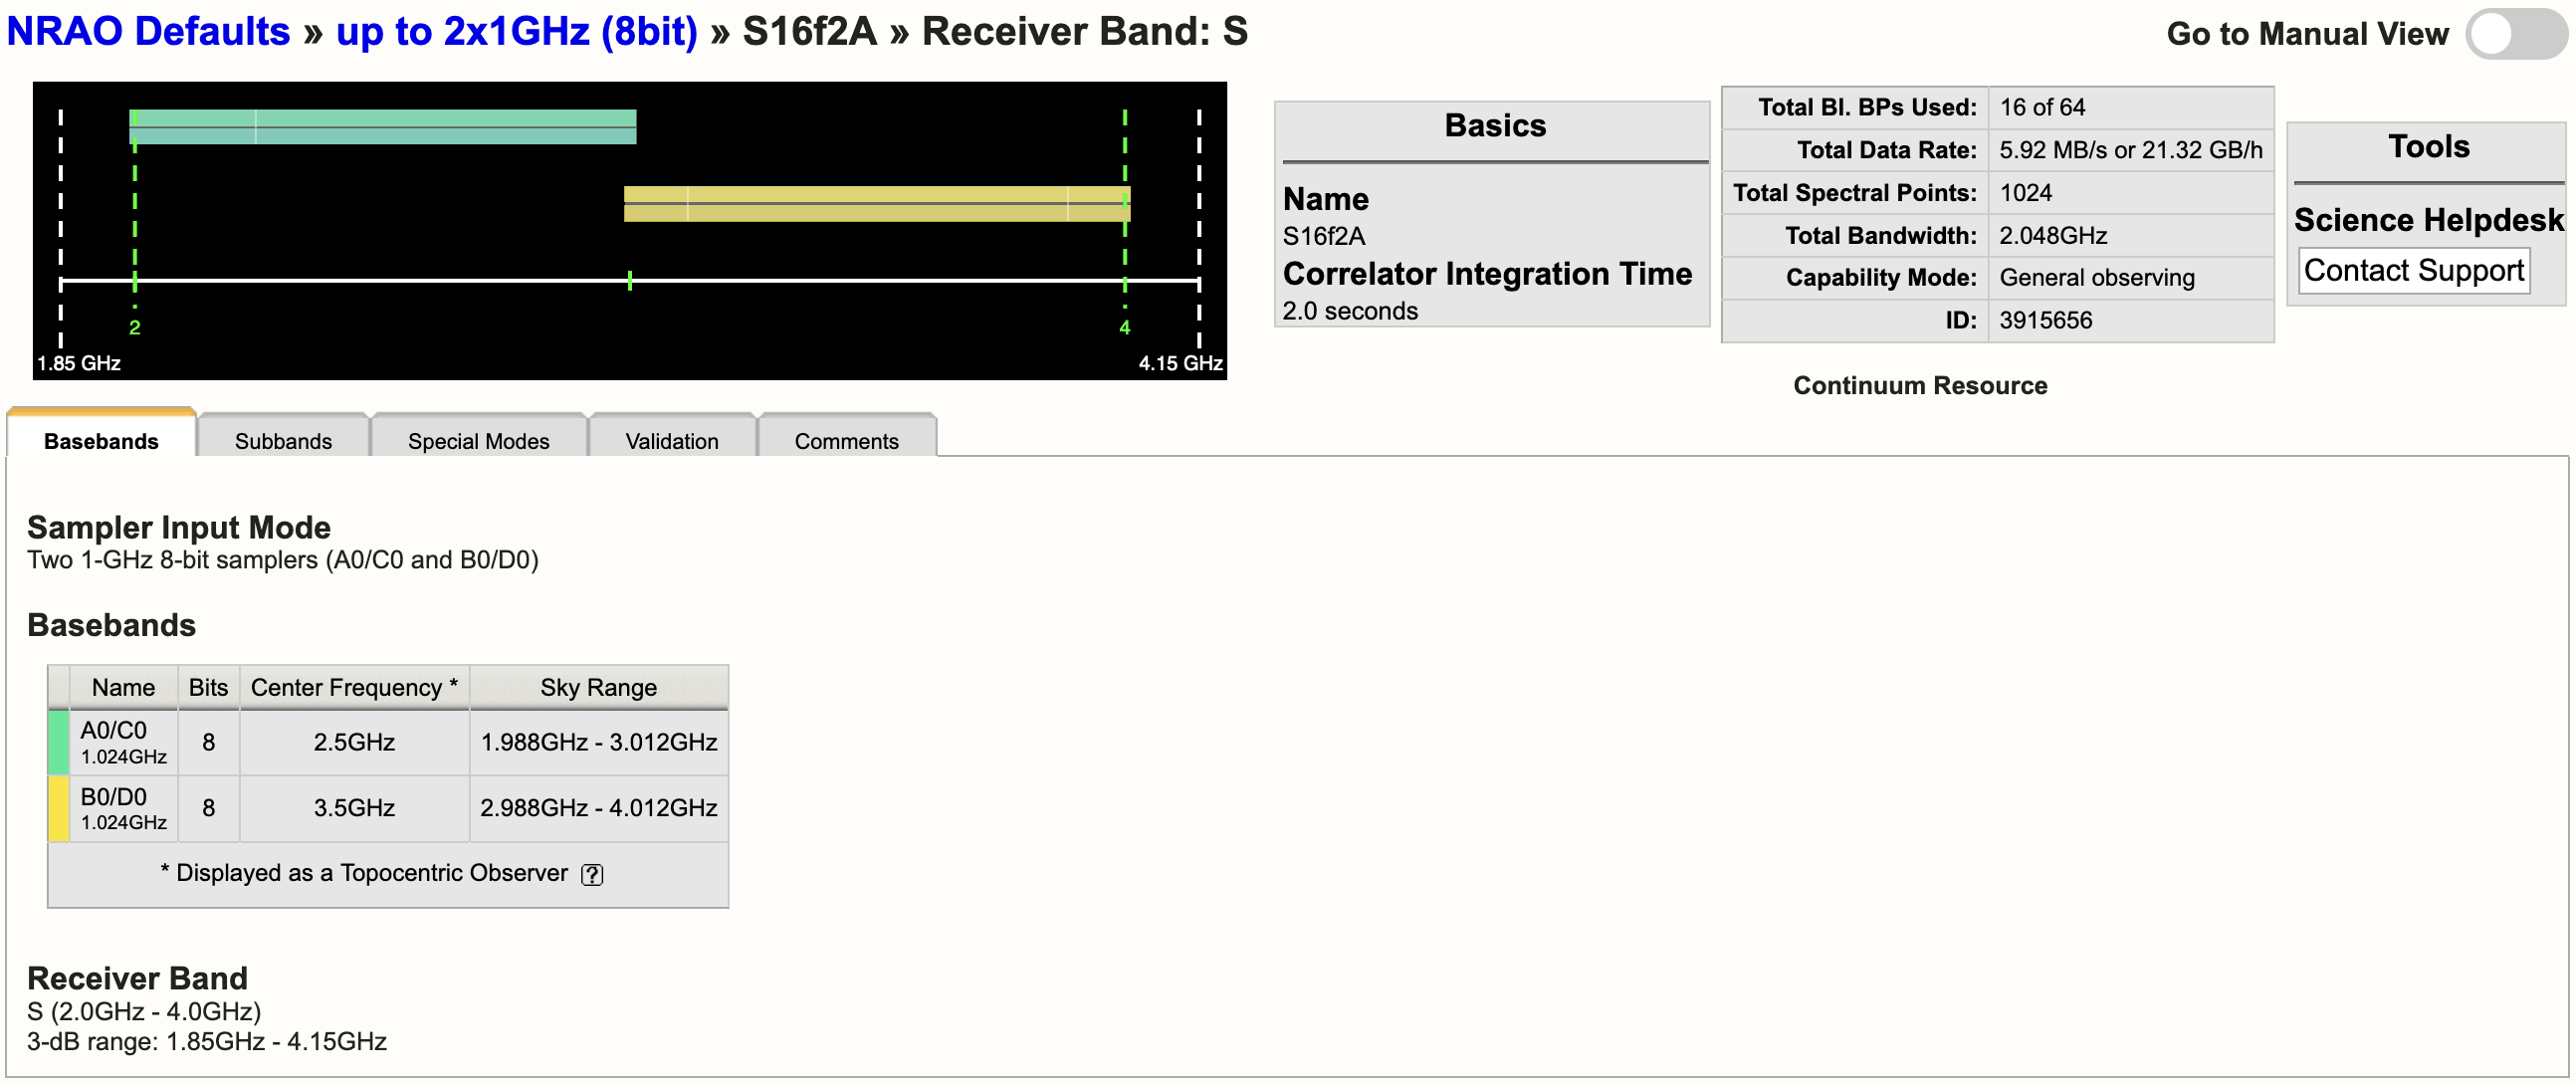The image size is (2576, 1083).
Task: Click the 1.85 GHz plot axis label
Action: click(79, 363)
